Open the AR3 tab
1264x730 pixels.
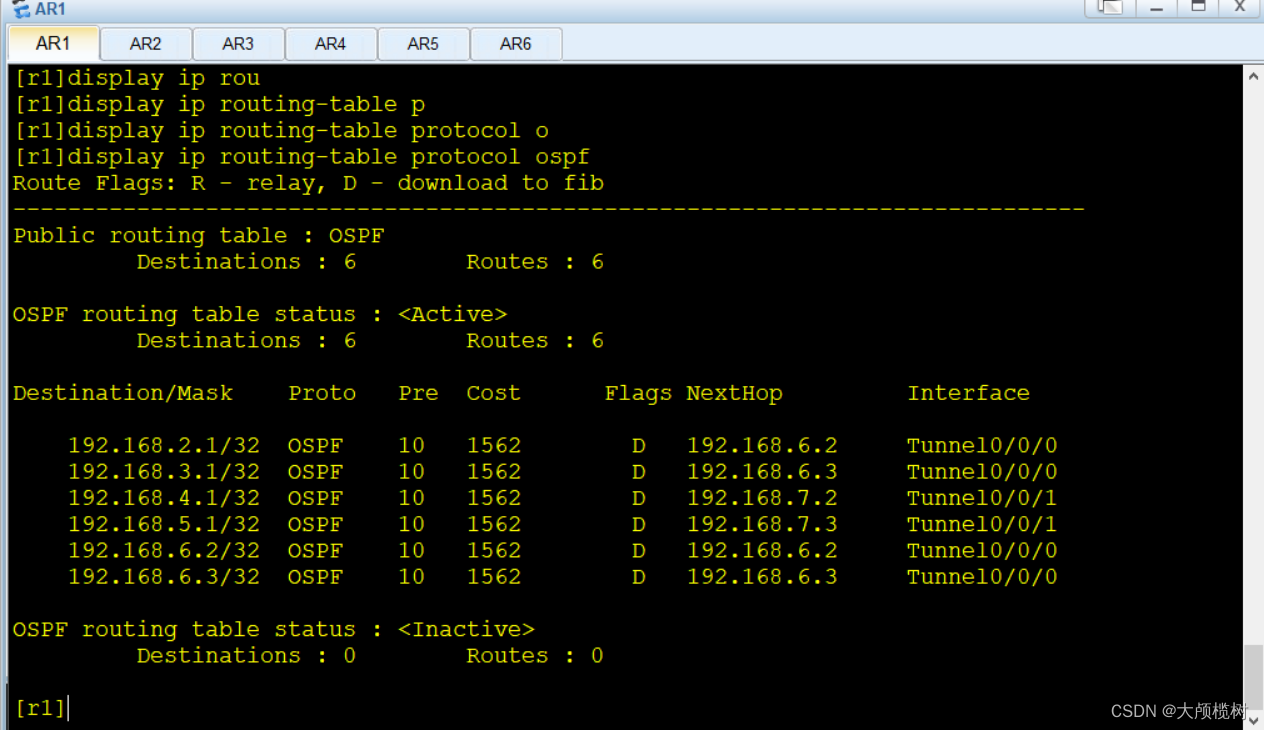coord(238,44)
